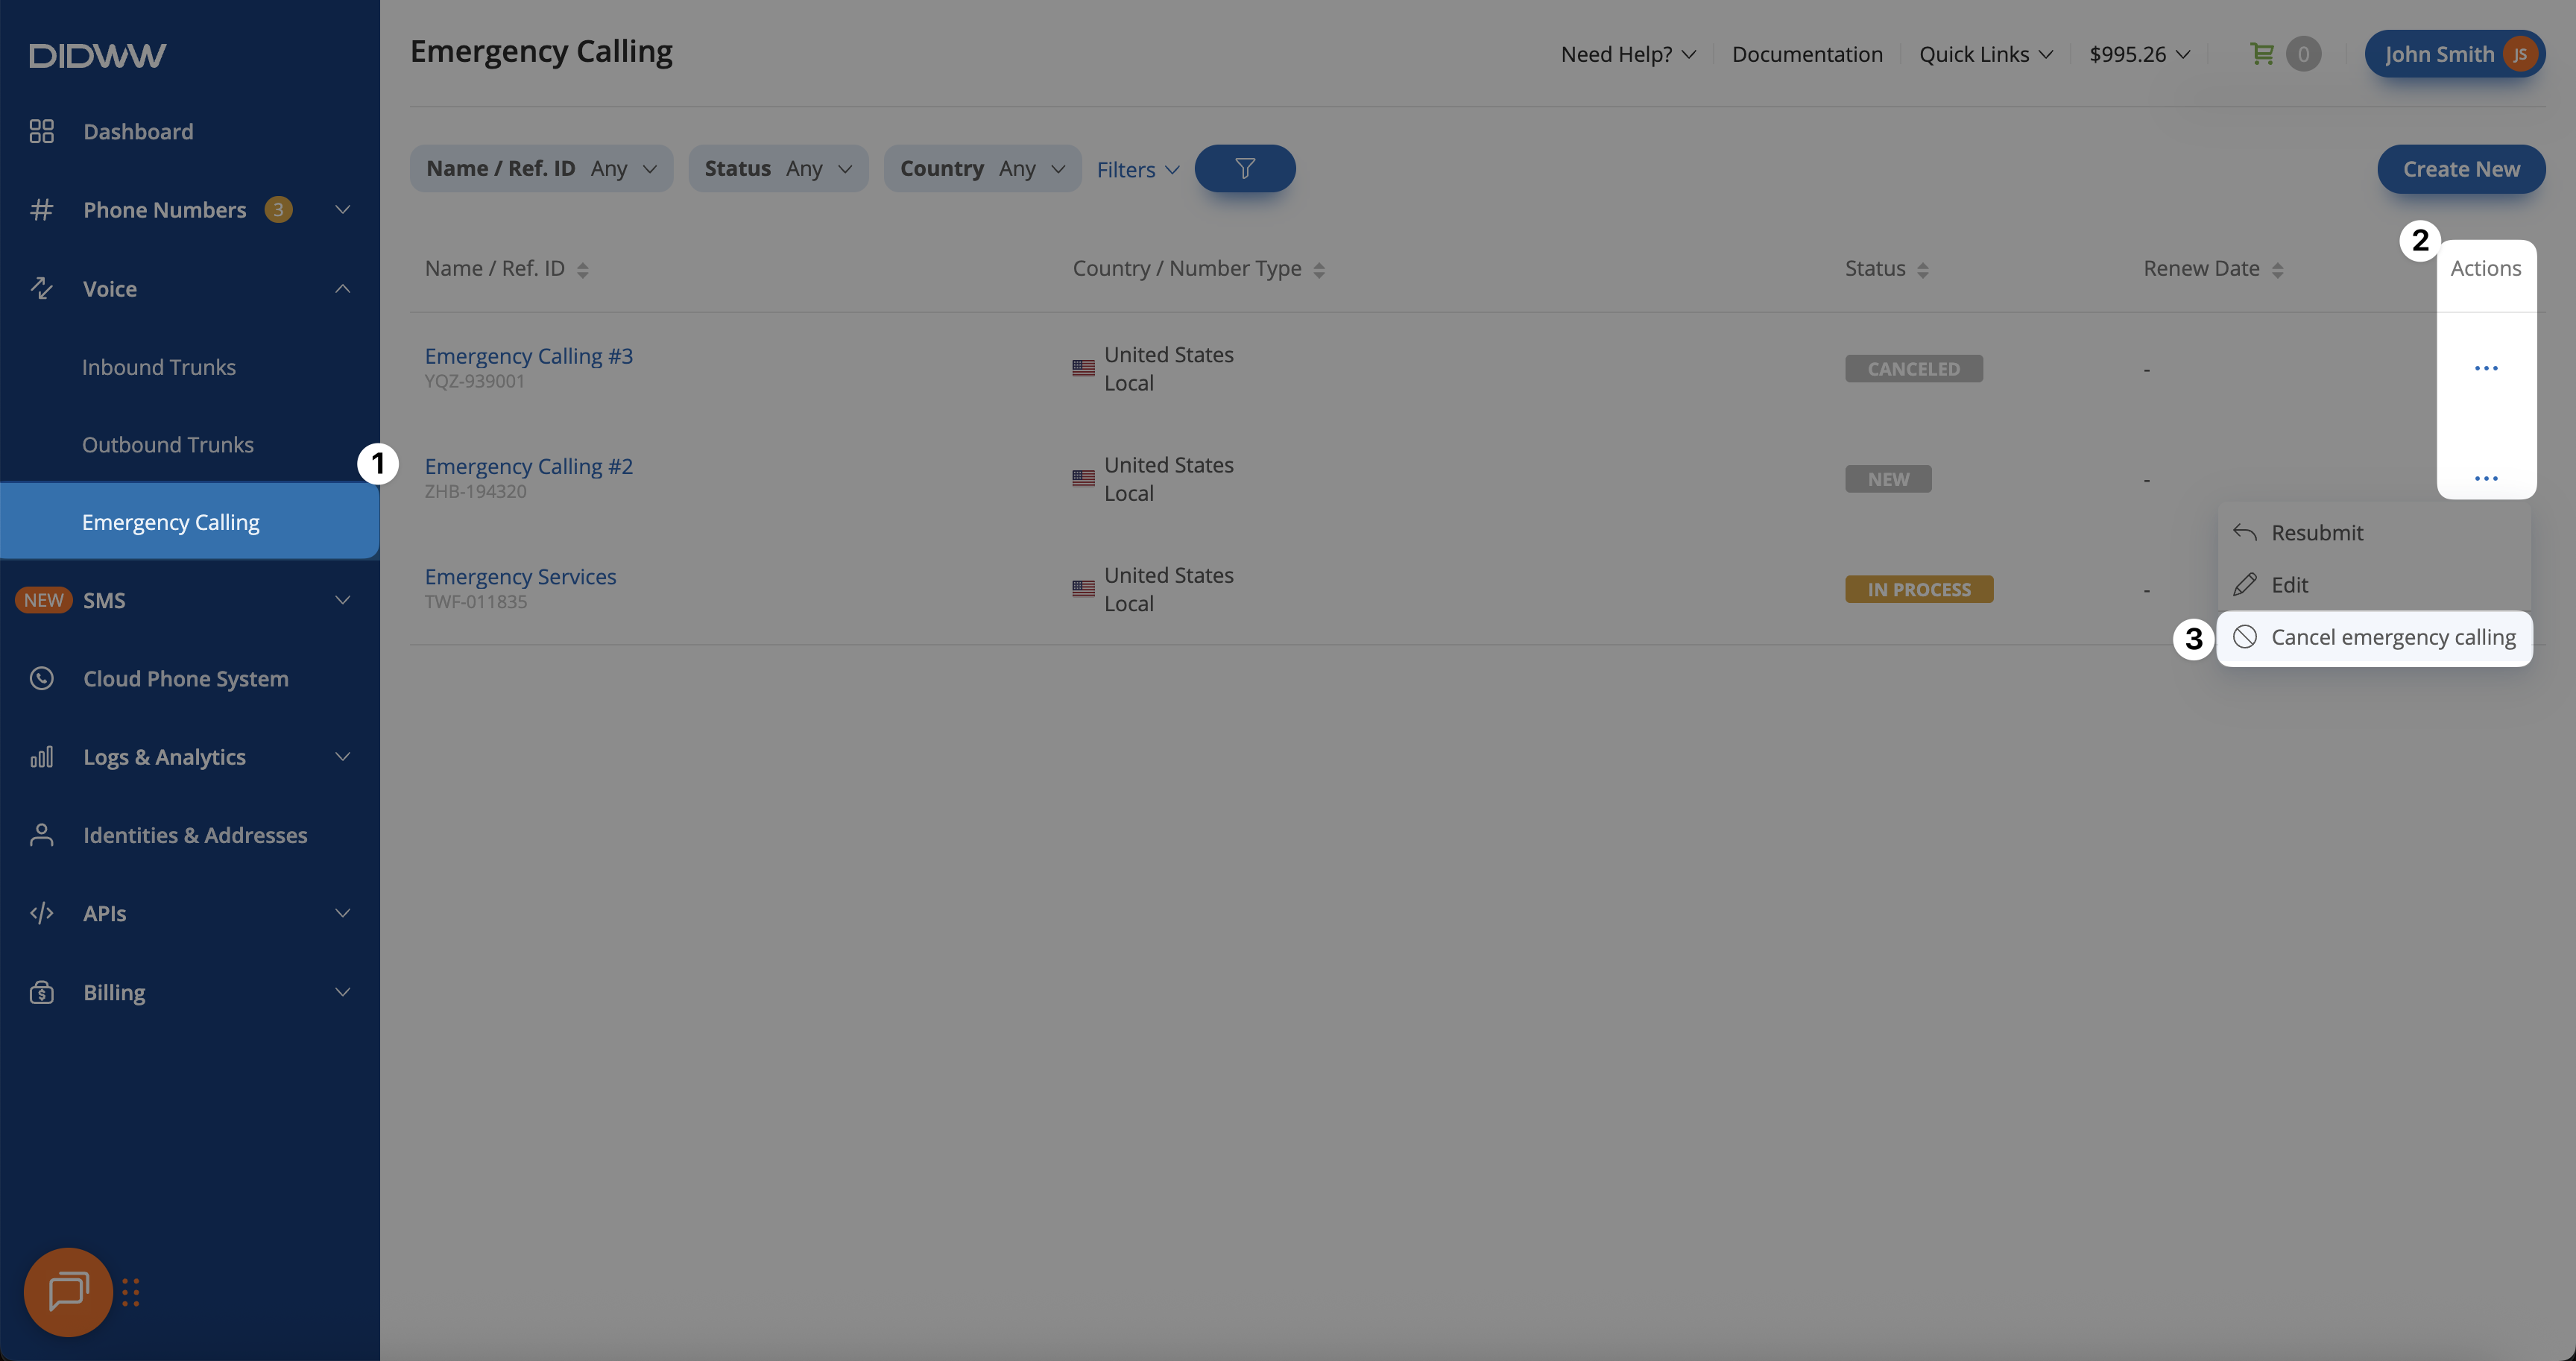Open the shopping cart icon

point(2261,54)
